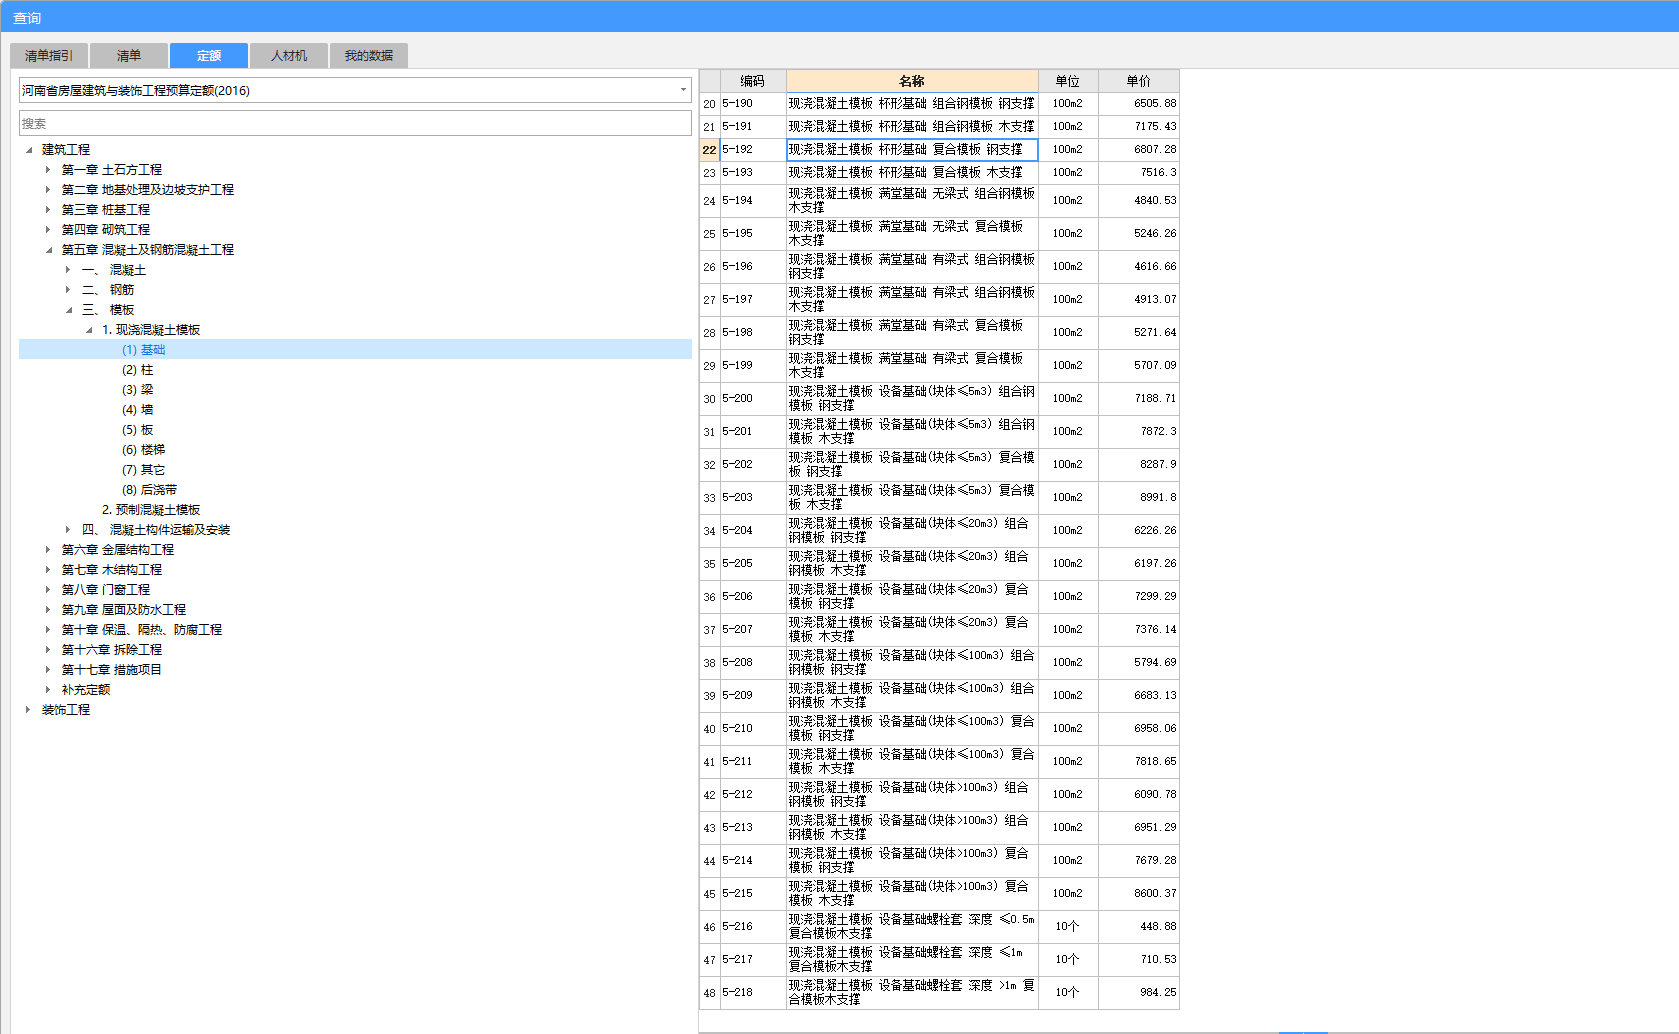The height and width of the screenshot is (1034, 1679).
Task: Expand 第六章 金属结构工程 node
Action: pyautogui.click(x=47, y=550)
